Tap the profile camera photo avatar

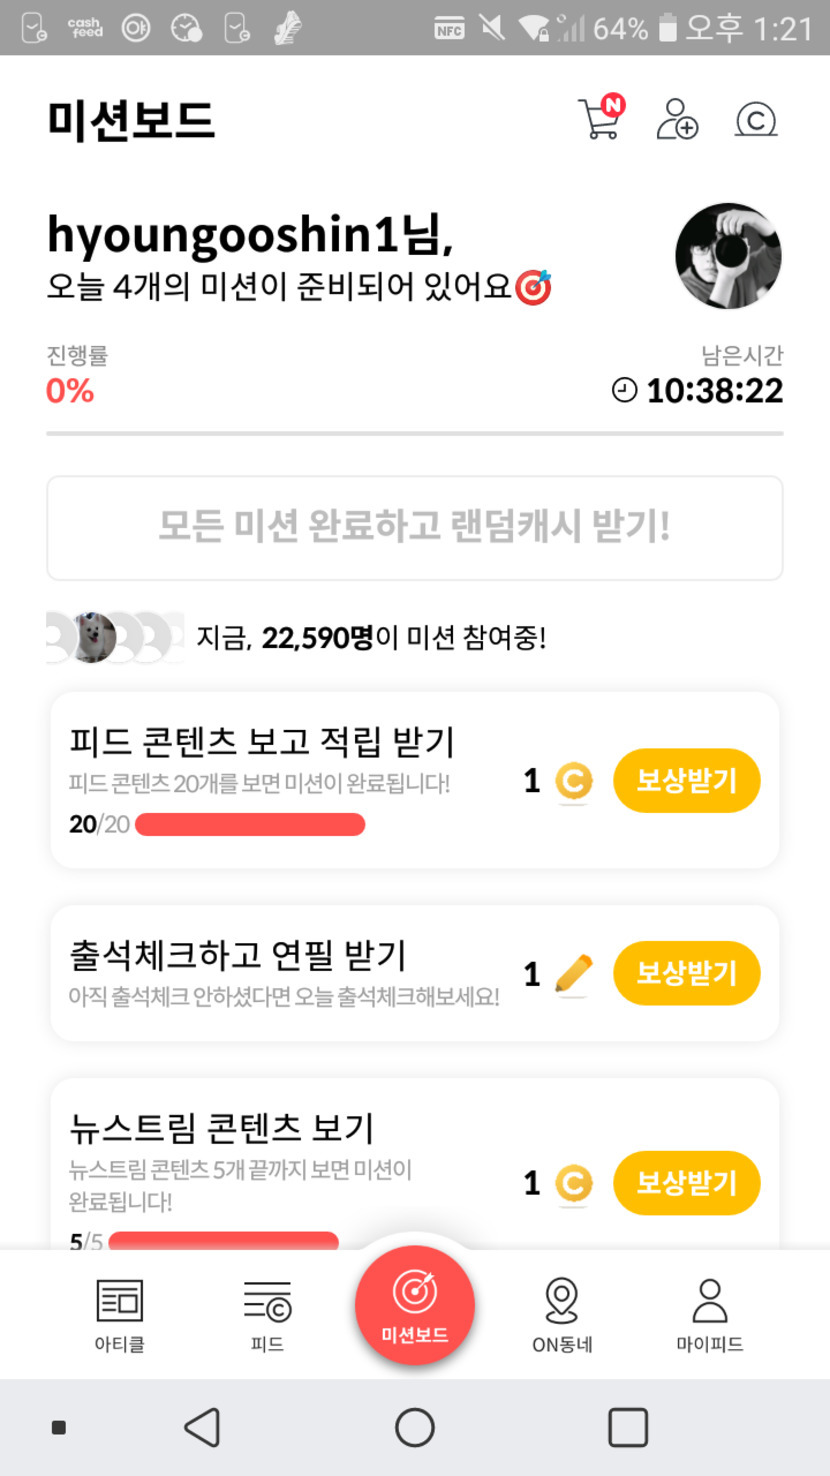tap(728, 256)
